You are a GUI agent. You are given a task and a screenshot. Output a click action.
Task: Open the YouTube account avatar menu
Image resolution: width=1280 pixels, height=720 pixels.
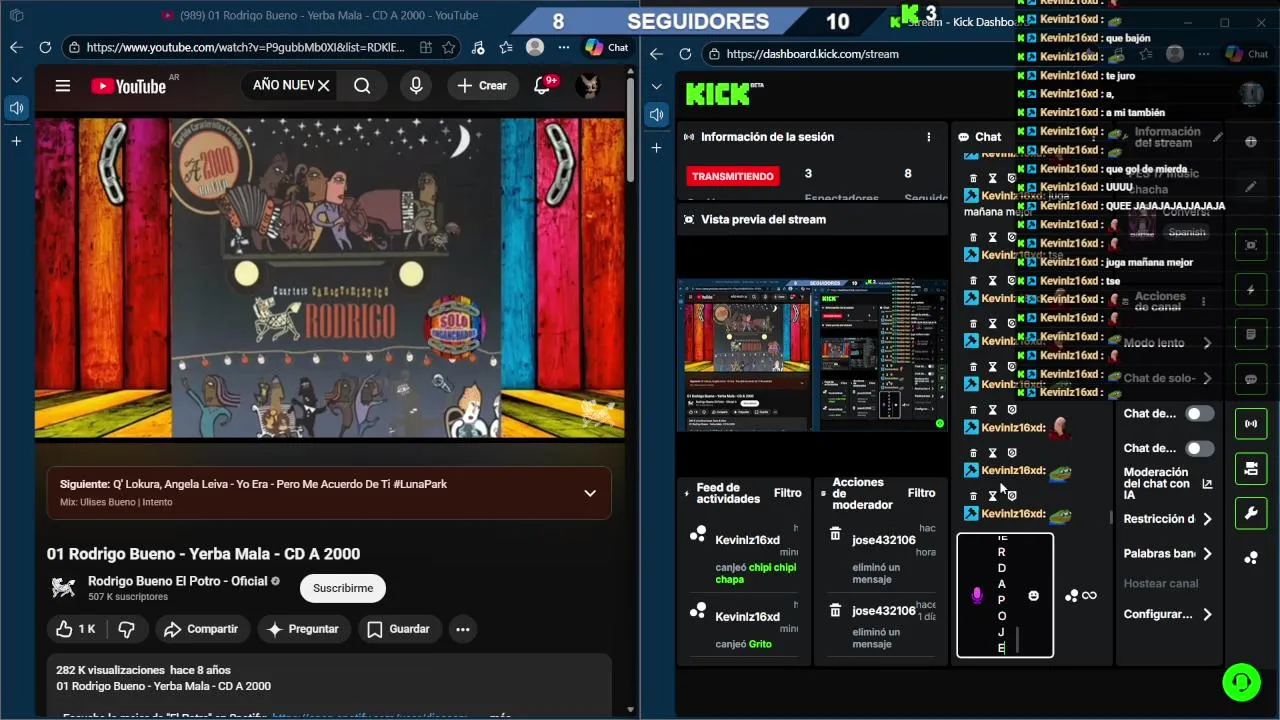589,86
